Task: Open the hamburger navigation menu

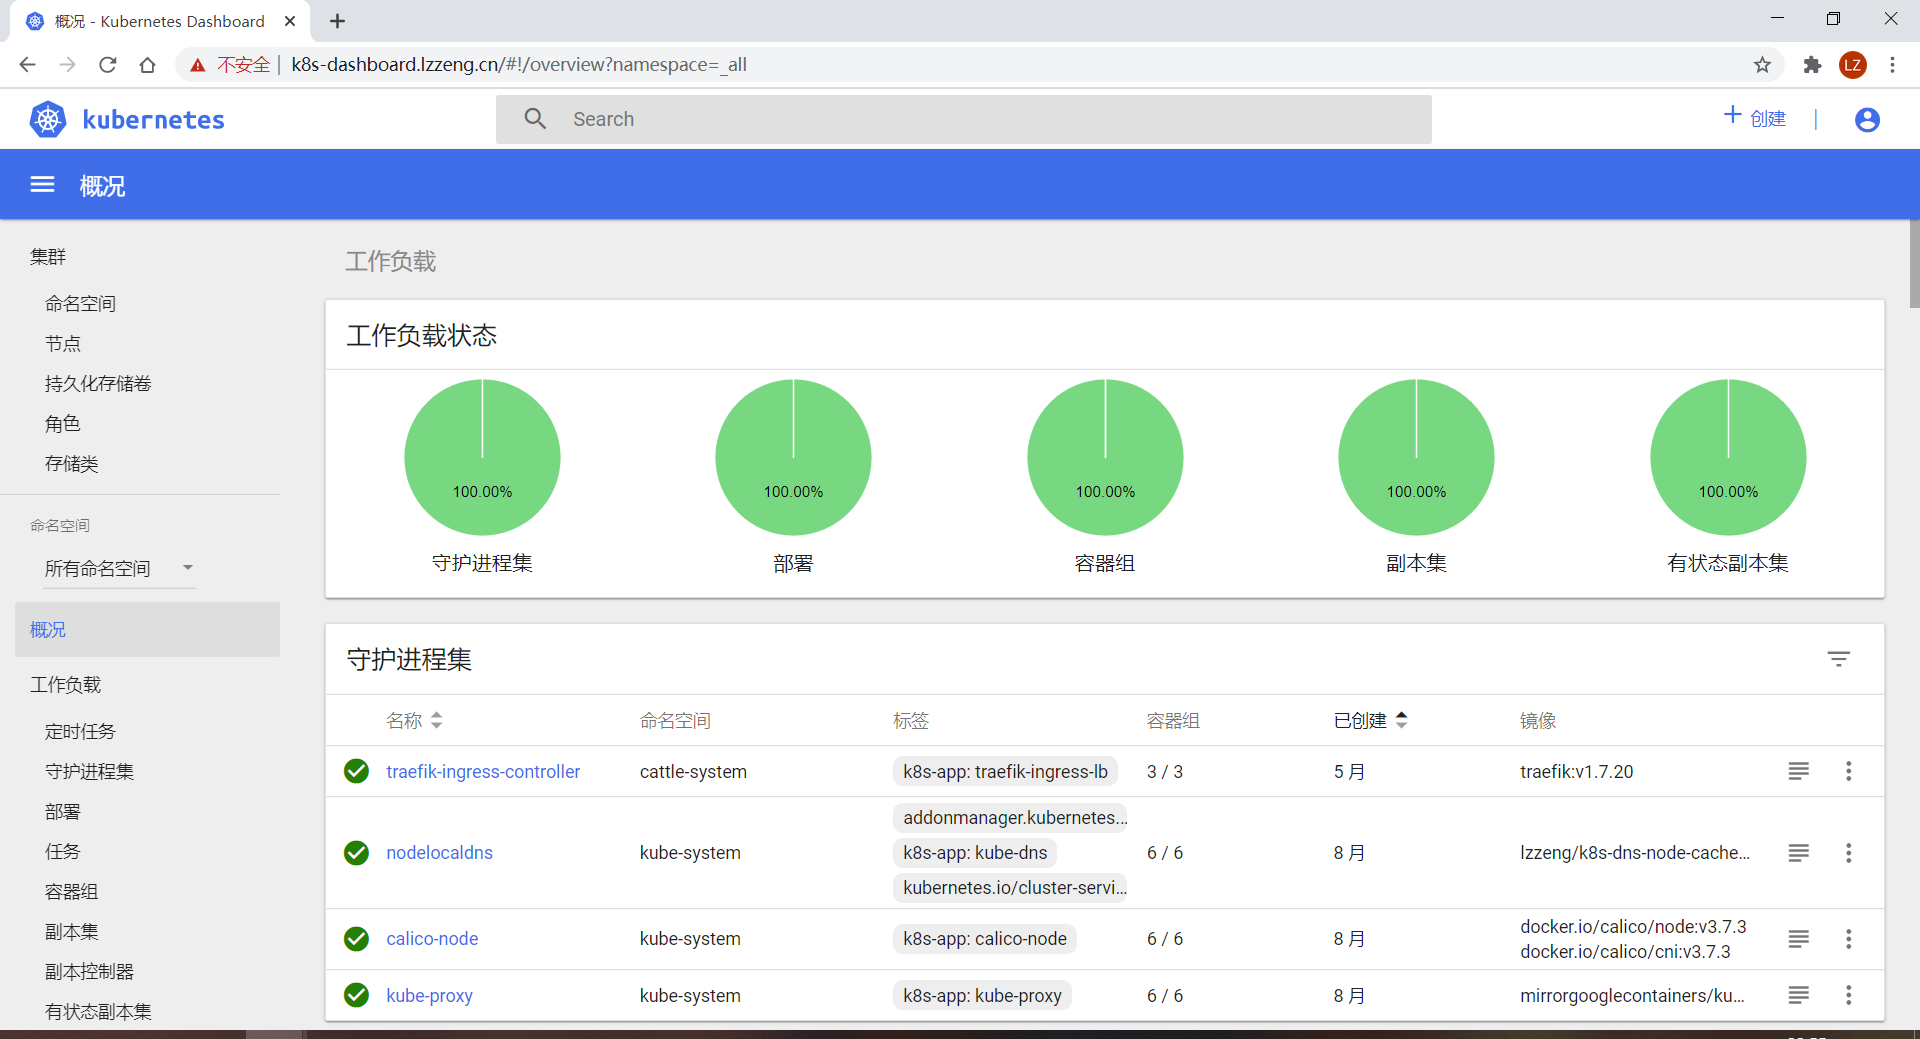Action: coord(42,185)
